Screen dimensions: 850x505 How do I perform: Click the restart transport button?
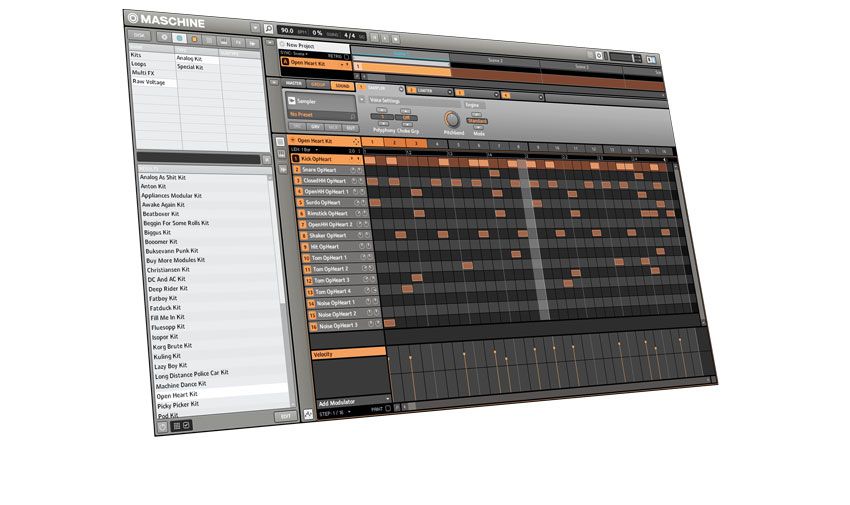375,37
